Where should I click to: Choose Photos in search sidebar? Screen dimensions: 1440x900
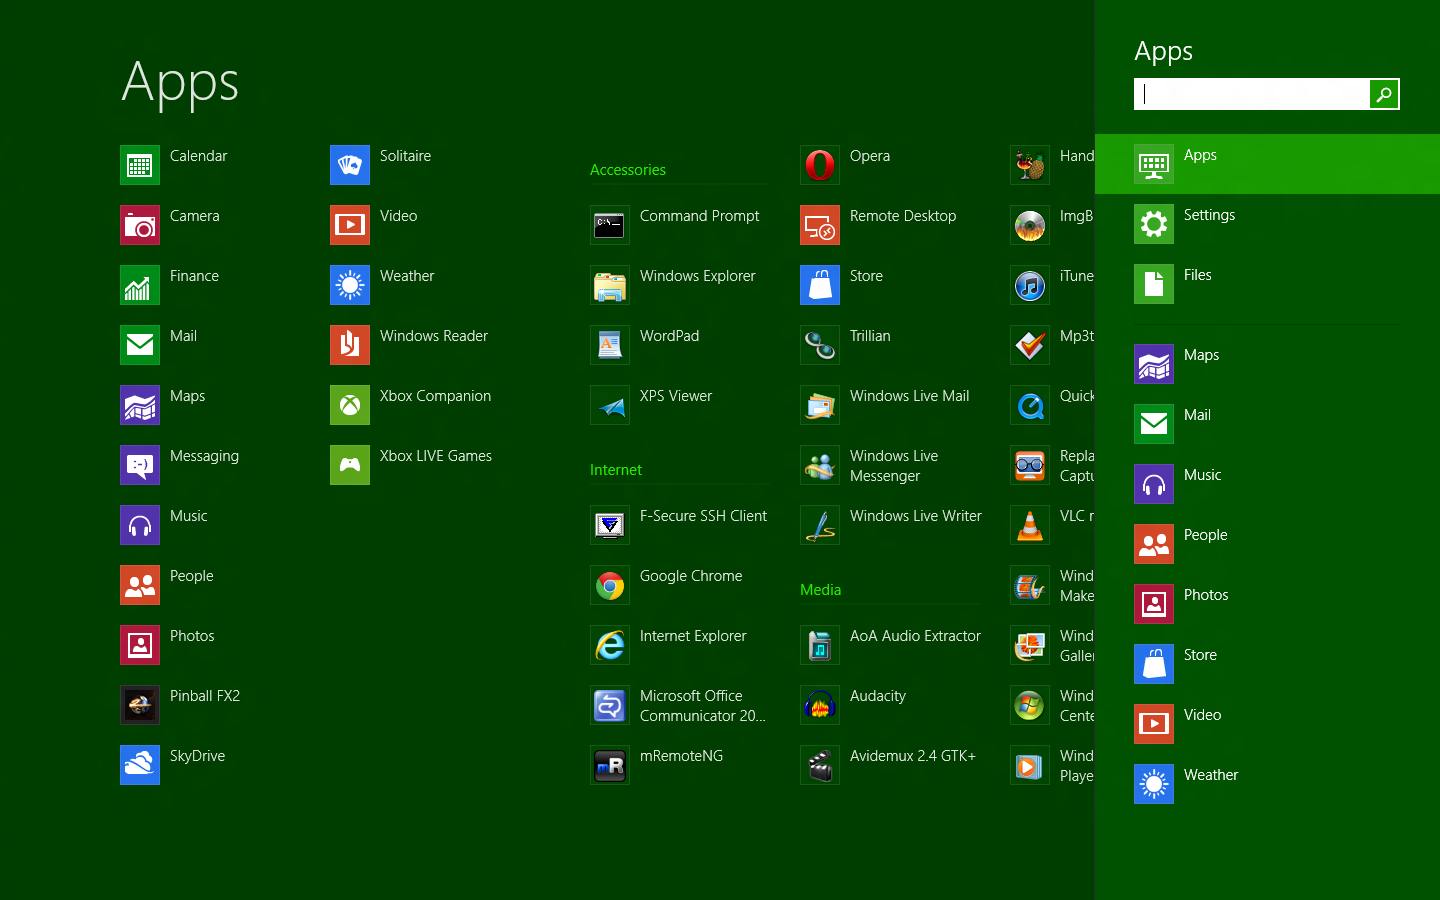click(1267, 604)
